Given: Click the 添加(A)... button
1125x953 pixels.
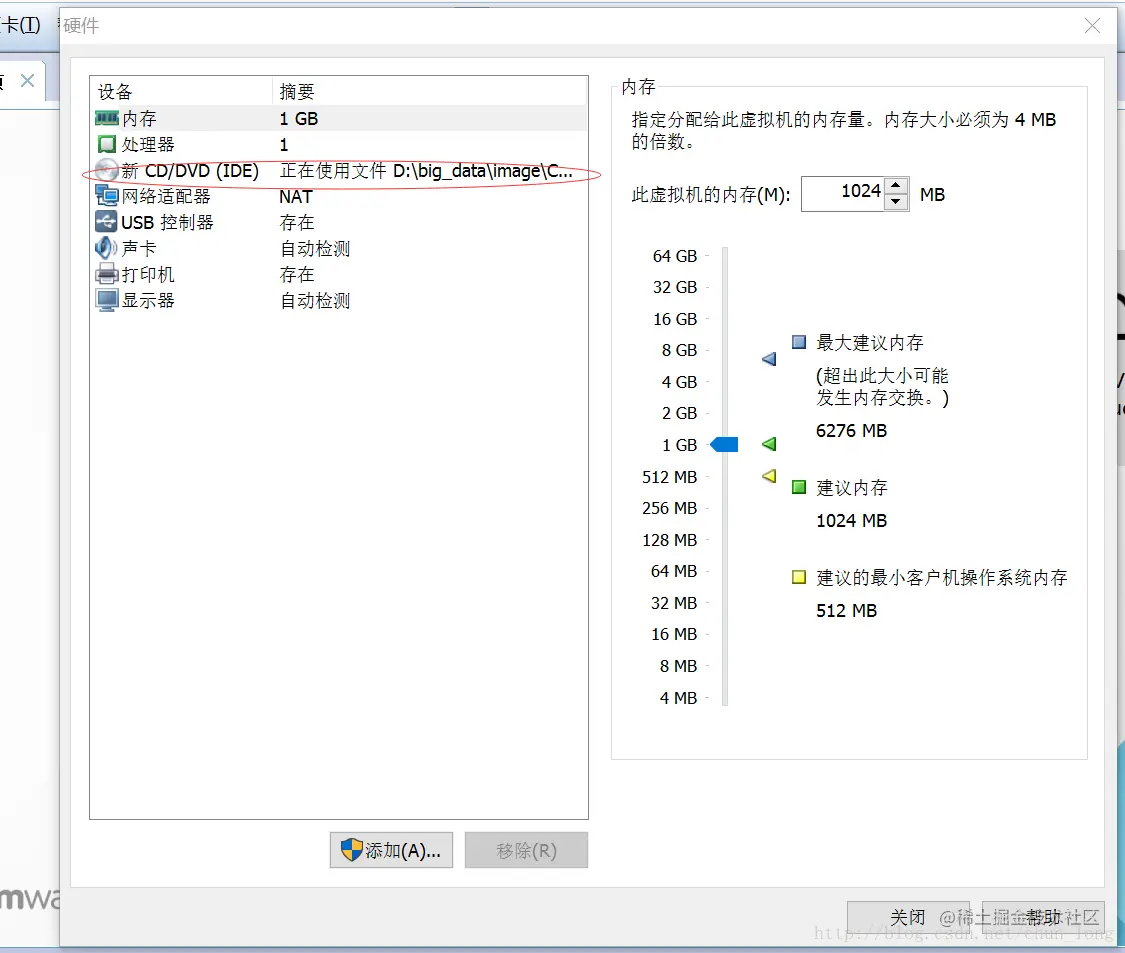Looking at the screenshot, I should pos(391,850).
